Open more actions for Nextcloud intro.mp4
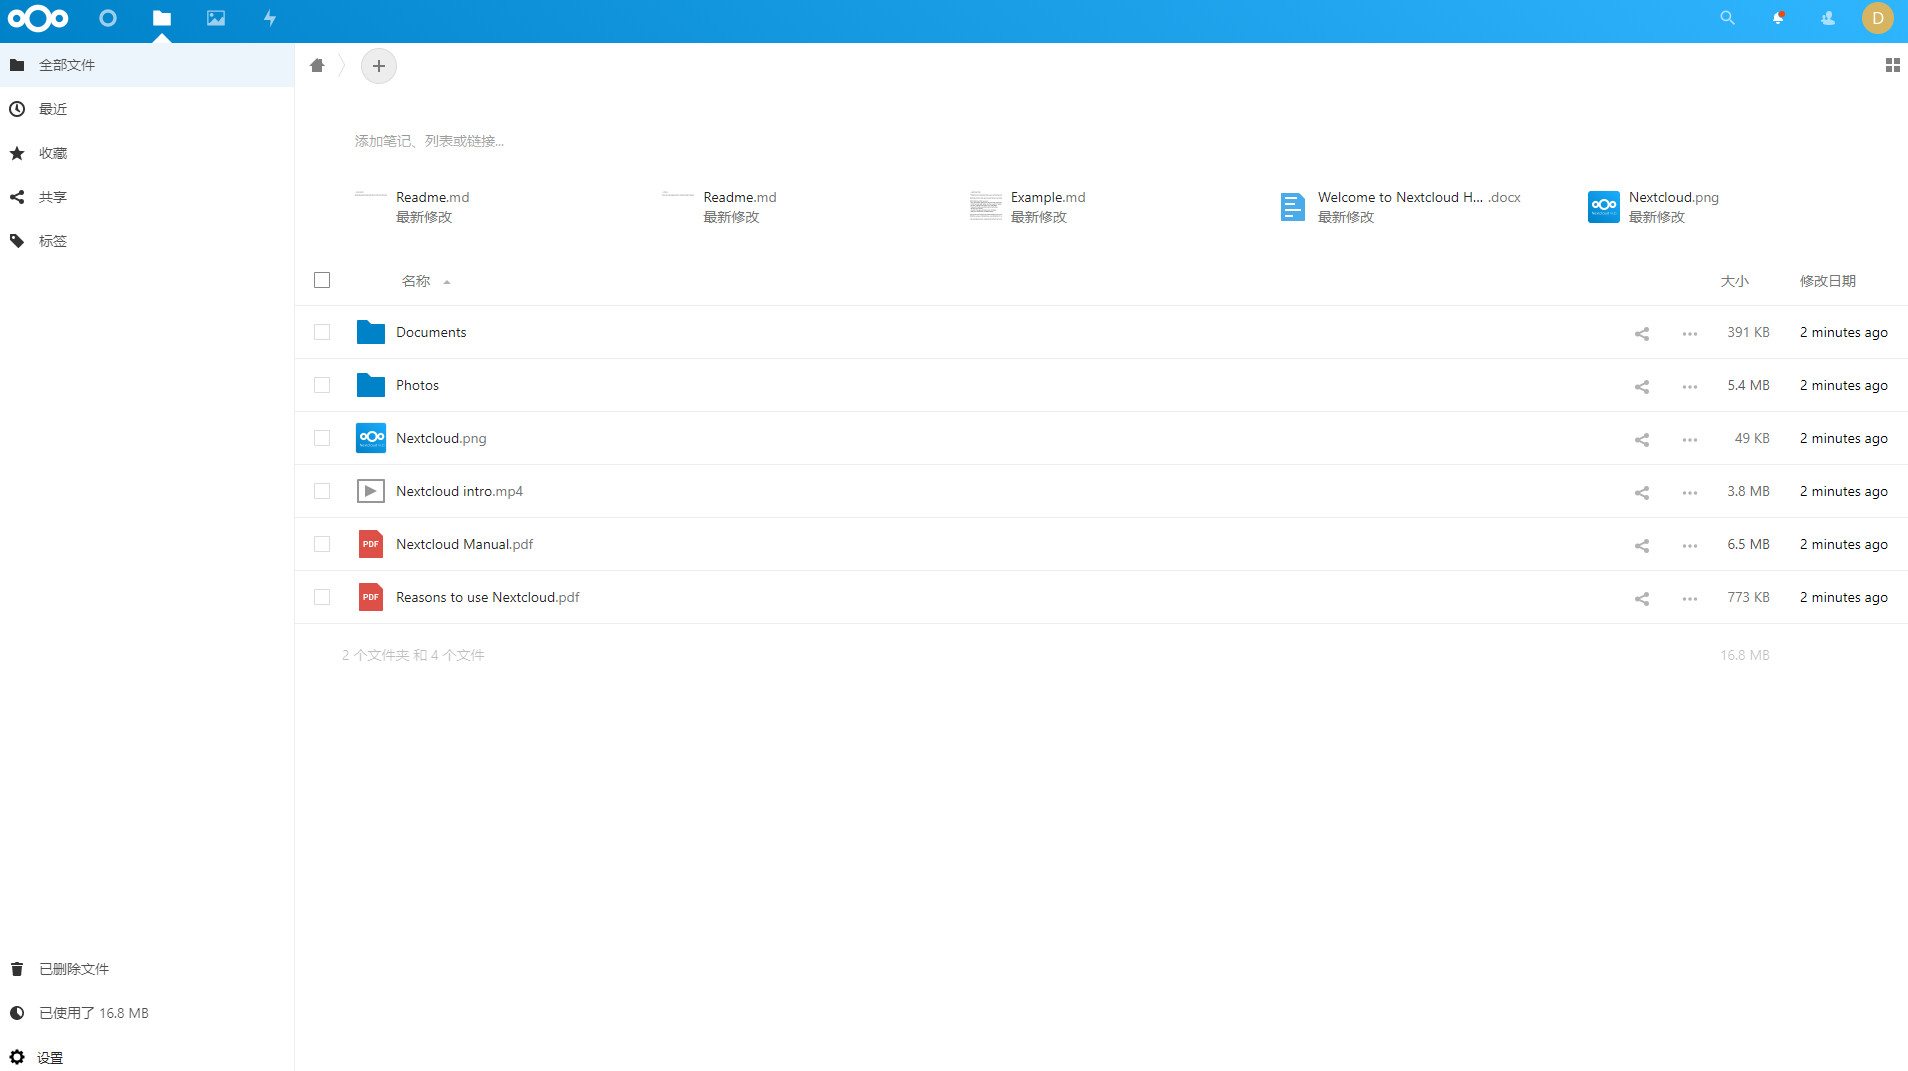 coord(1690,492)
